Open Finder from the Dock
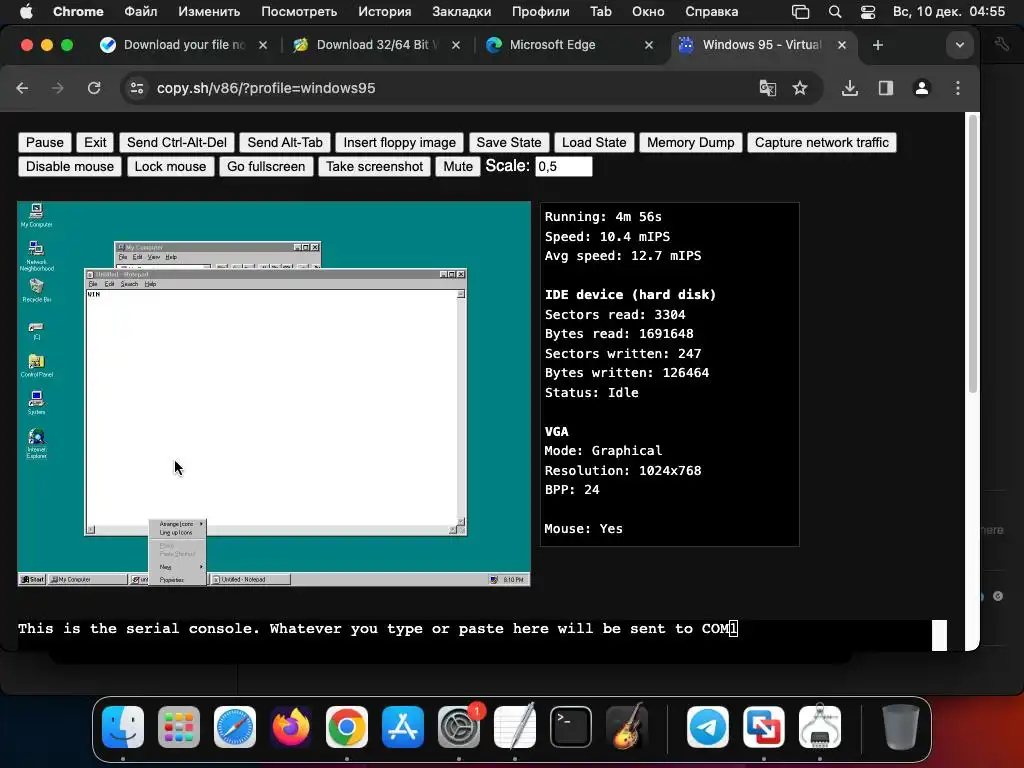 pyautogui.click(x=123, y=727)
